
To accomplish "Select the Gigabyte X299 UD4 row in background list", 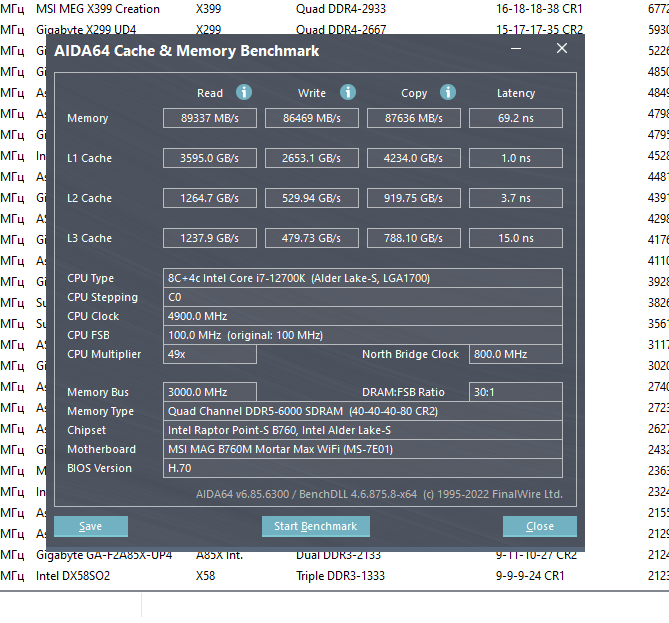I will tap(334, 28).
